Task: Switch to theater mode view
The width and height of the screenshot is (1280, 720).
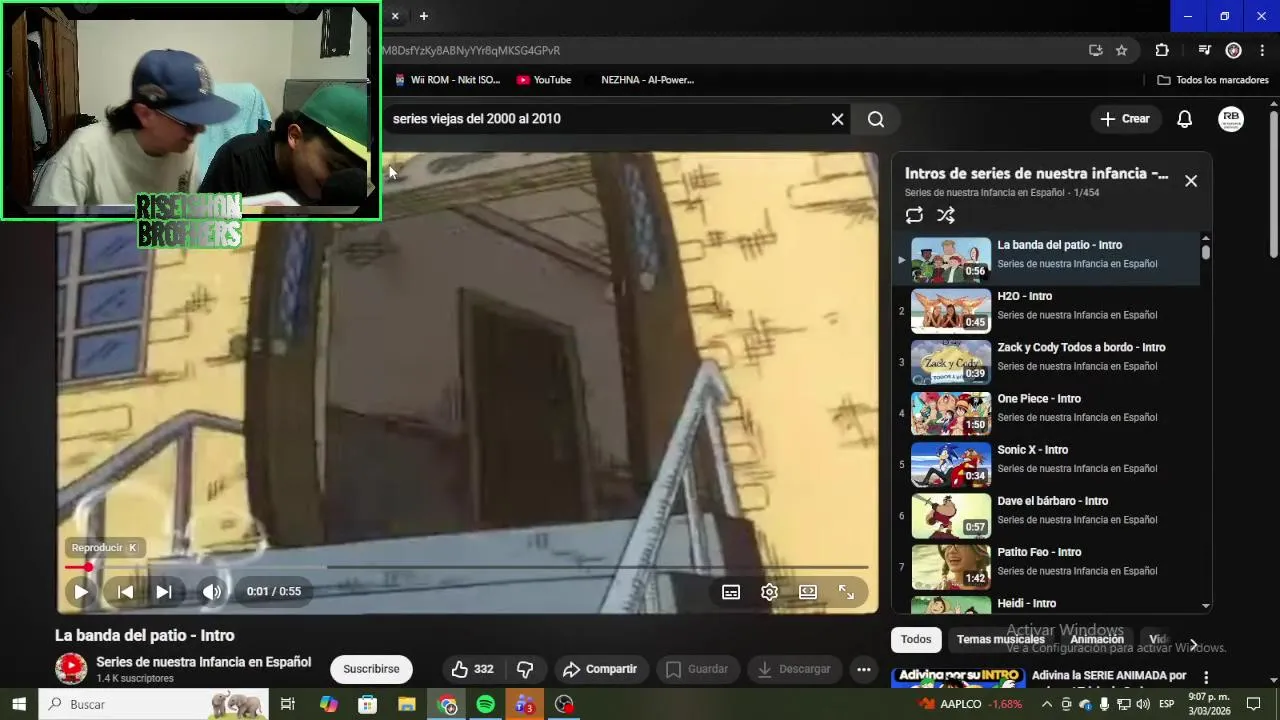Action: (808, 592)
